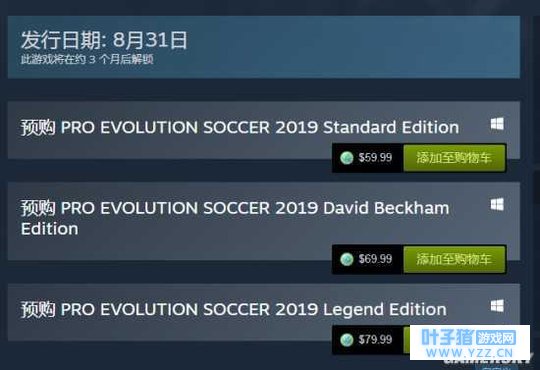The width and height of the screenshot is (540, 370).
Task: Add David Beckham Edition to cart
Action: click(454, 259)
